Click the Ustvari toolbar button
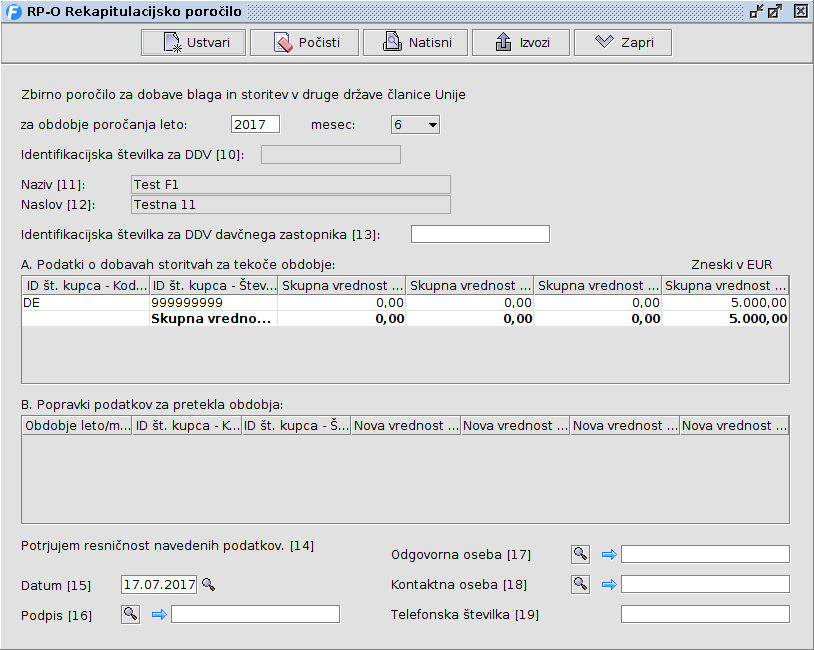 pos(193,43)
